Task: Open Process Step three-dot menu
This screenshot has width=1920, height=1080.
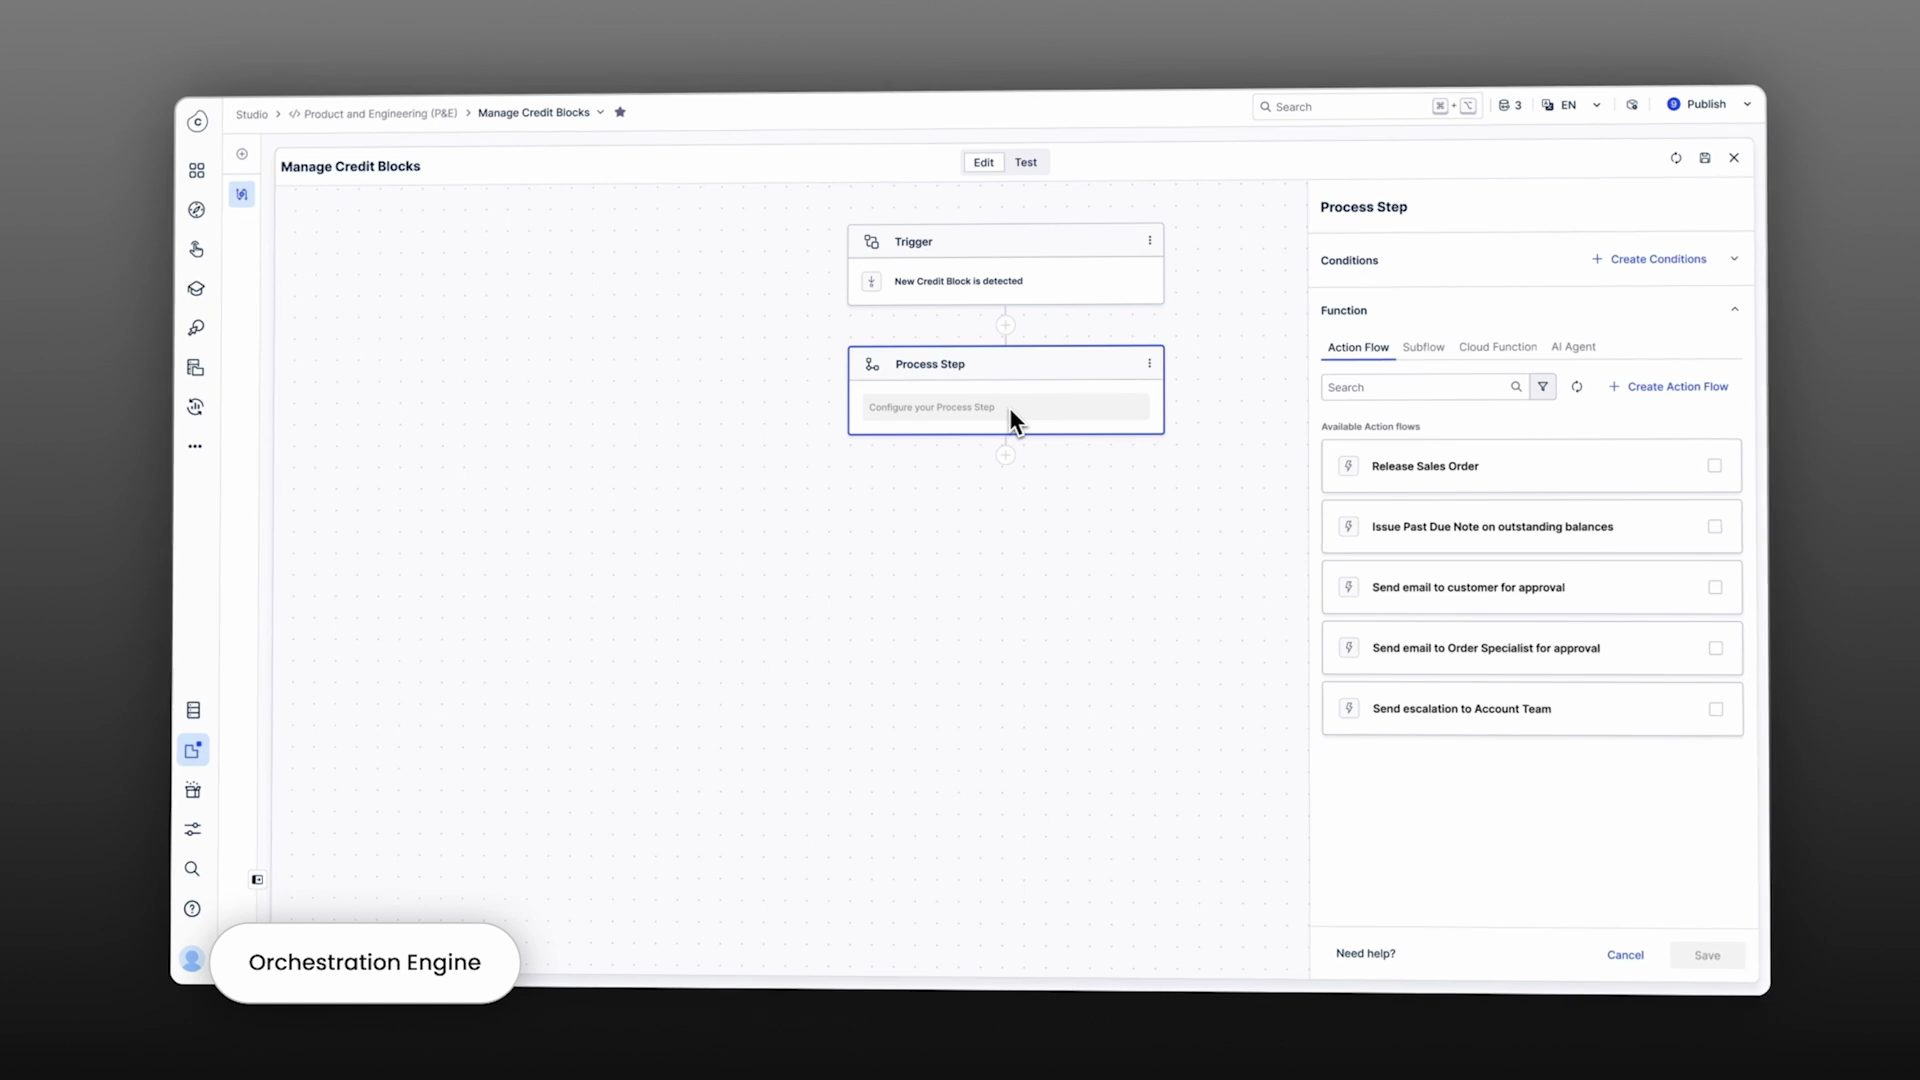Action: [x=1149, y=364]
